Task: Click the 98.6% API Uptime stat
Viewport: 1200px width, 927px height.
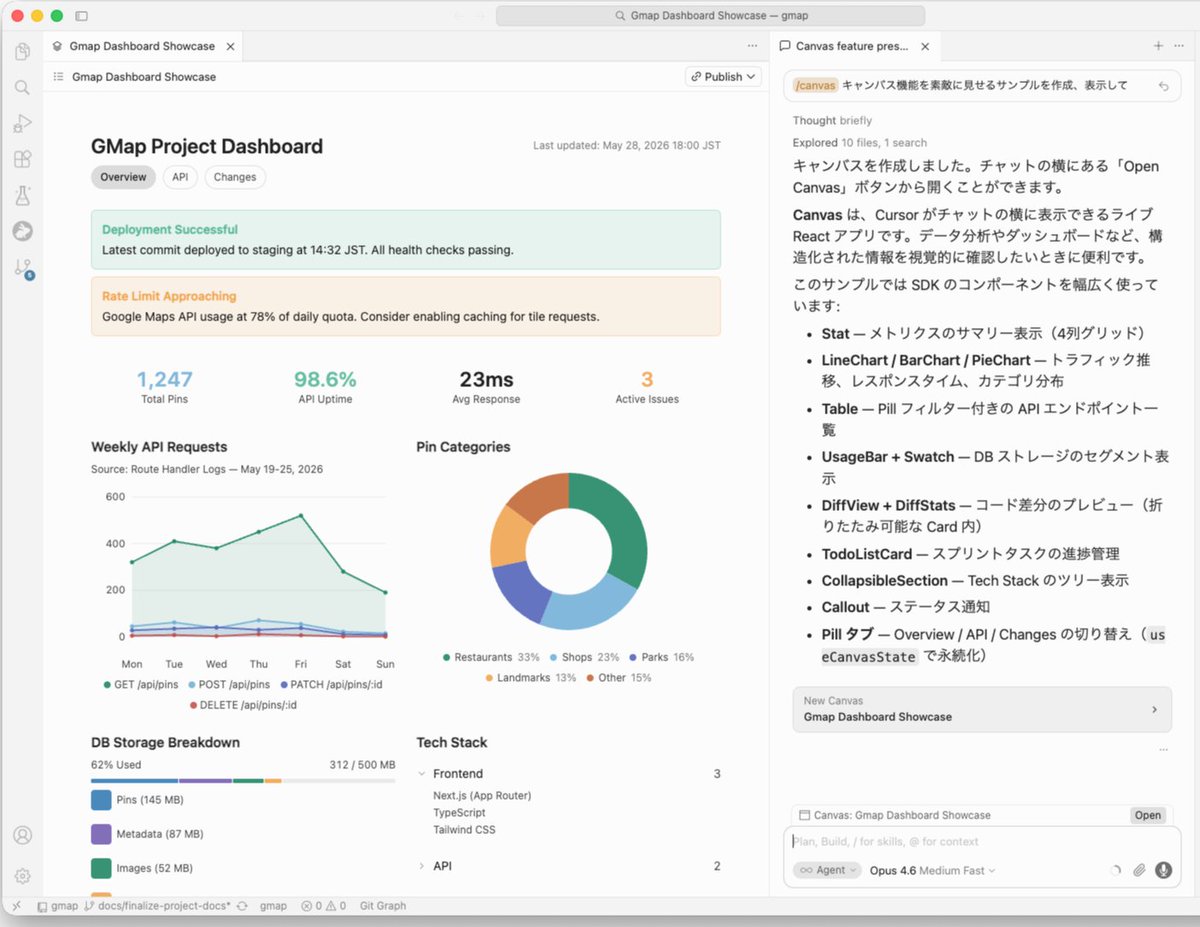Action: 325,387
